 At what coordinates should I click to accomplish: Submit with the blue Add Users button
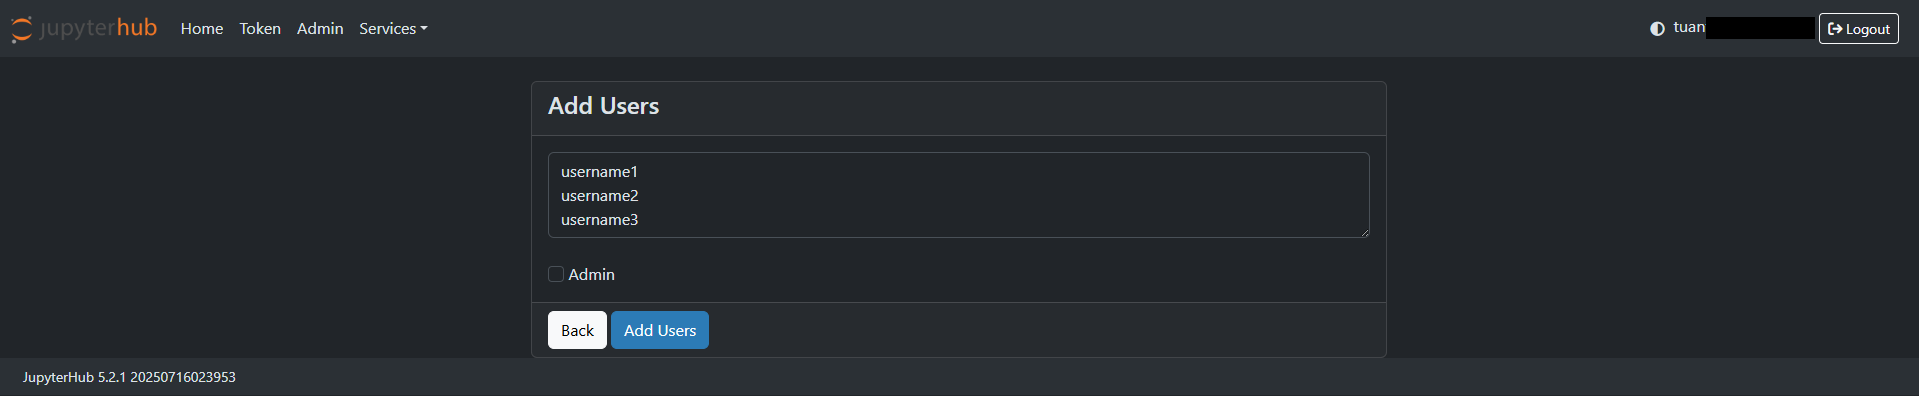click(660, 330)
